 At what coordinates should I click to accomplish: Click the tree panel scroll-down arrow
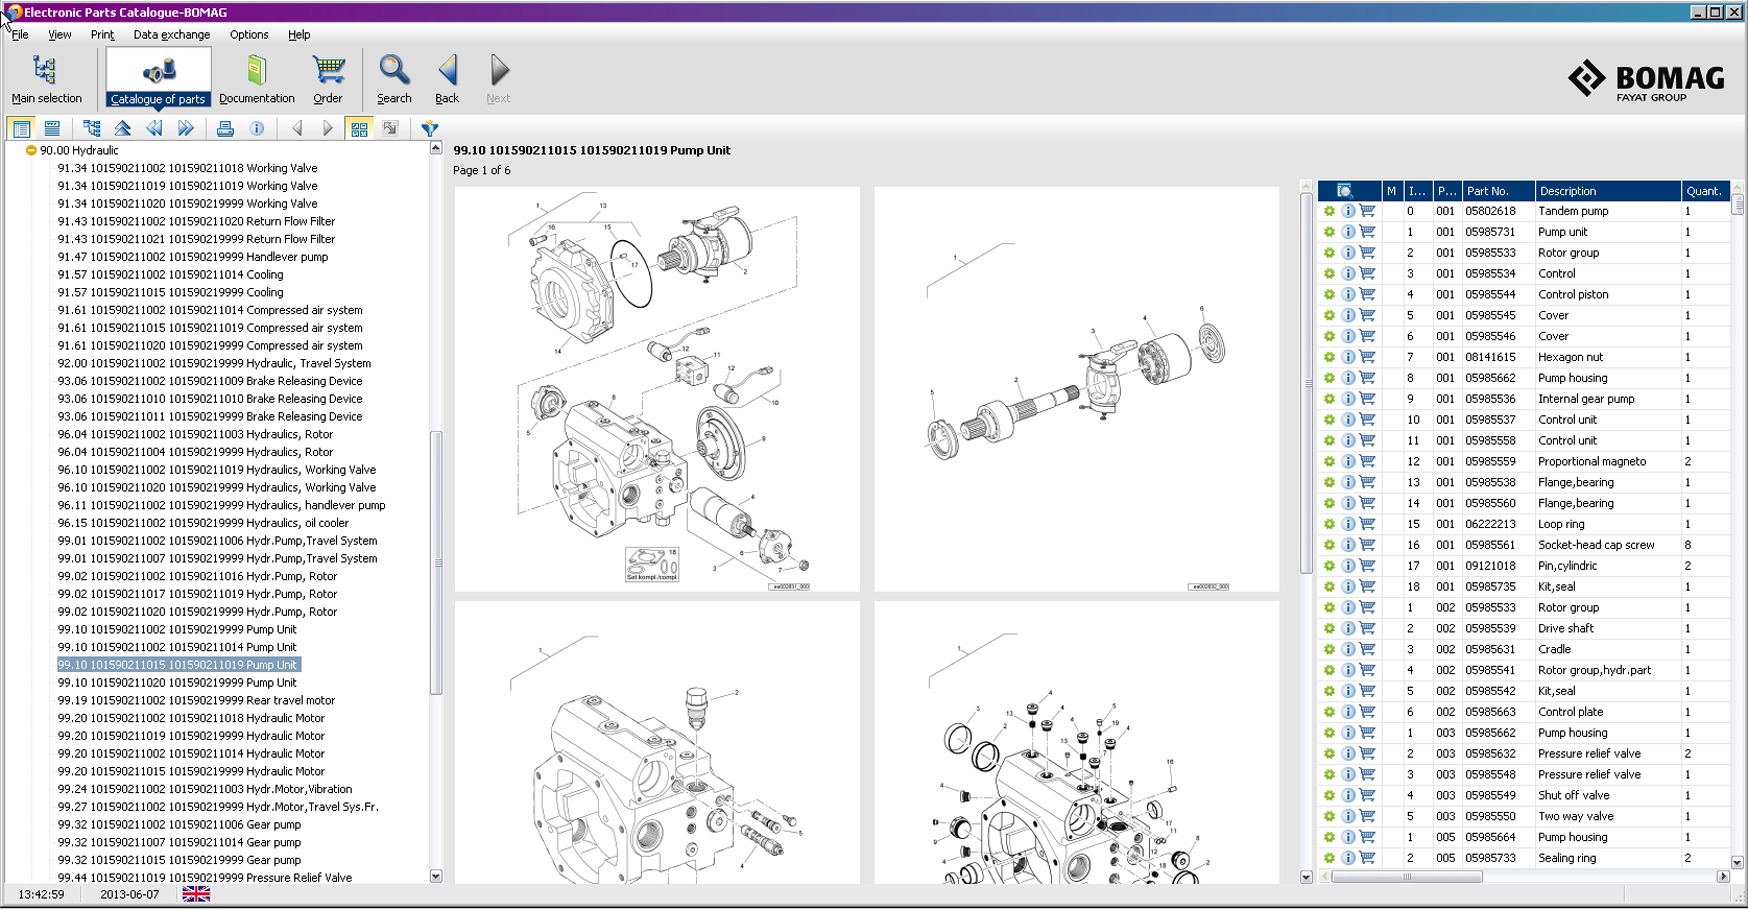point(436,876)
